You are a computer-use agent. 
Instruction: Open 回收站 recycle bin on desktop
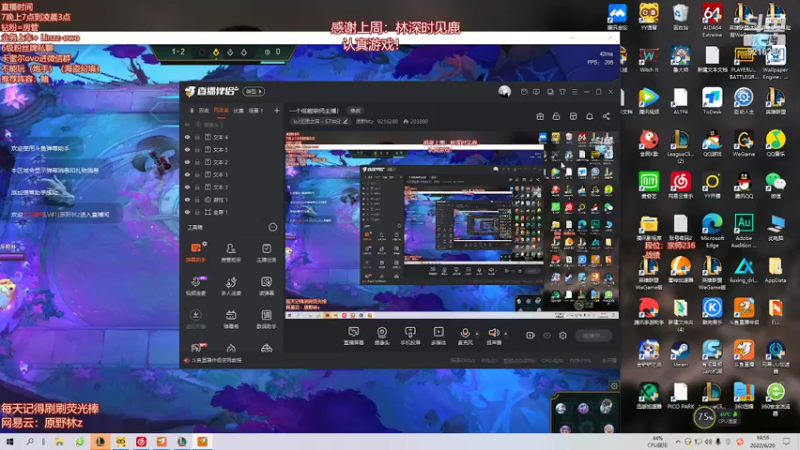(680, 16)
